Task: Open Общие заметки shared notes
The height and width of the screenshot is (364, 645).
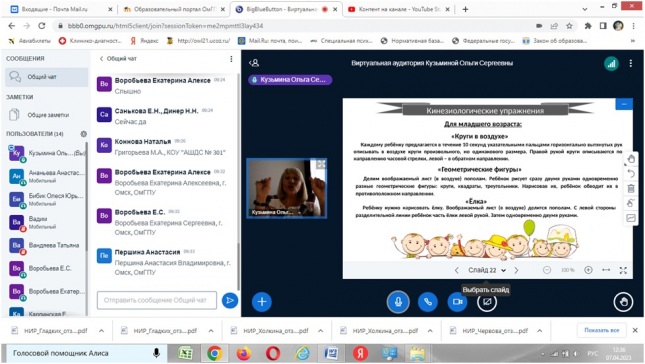Action: 46,115
